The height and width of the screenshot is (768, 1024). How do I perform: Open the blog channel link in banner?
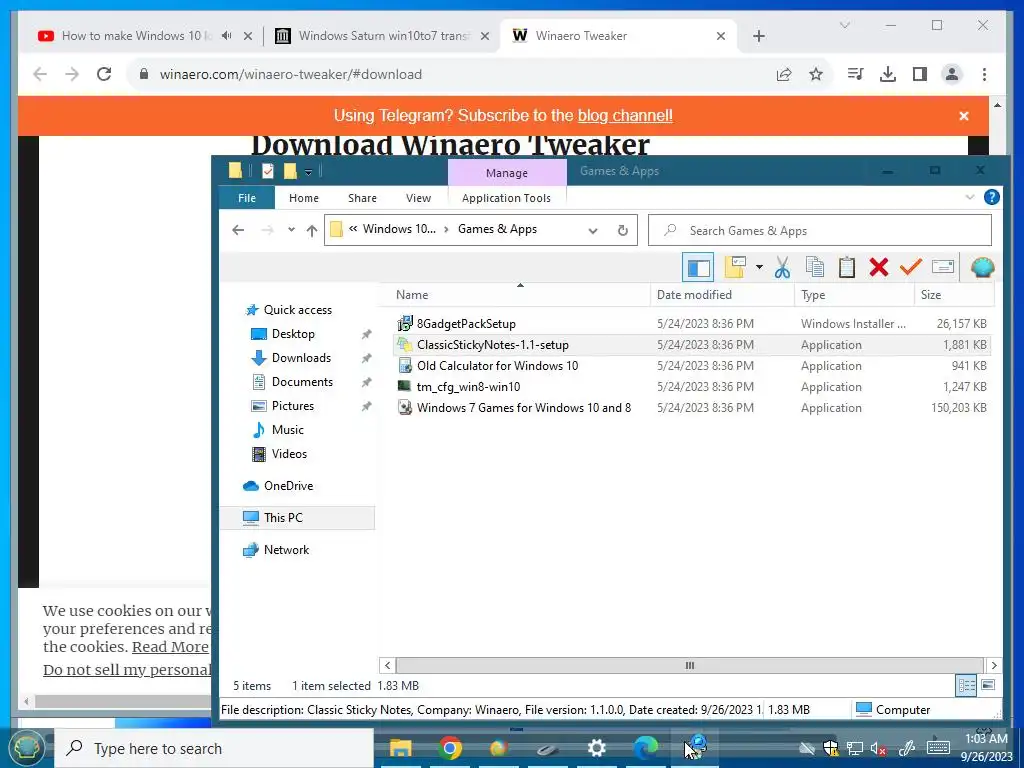(x=625, y=116)
